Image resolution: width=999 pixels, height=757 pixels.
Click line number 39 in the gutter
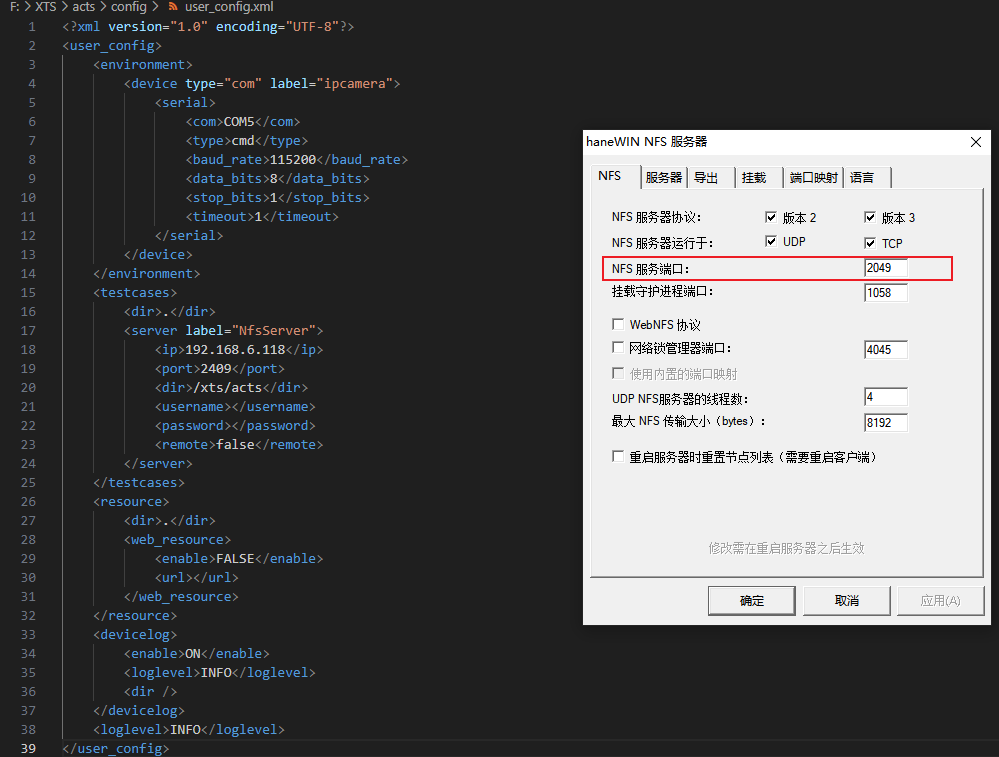[x=28, y=748]
